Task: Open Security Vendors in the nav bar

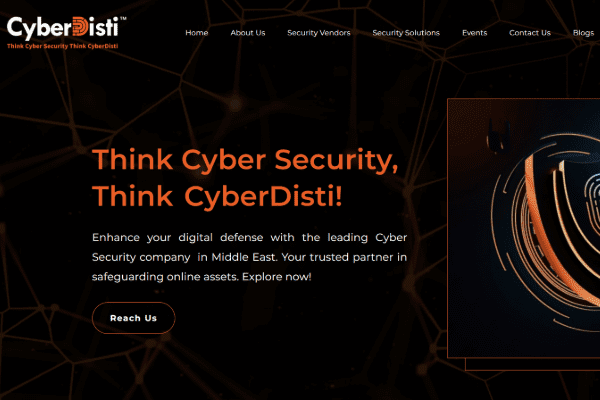Action: click(319, 33)
